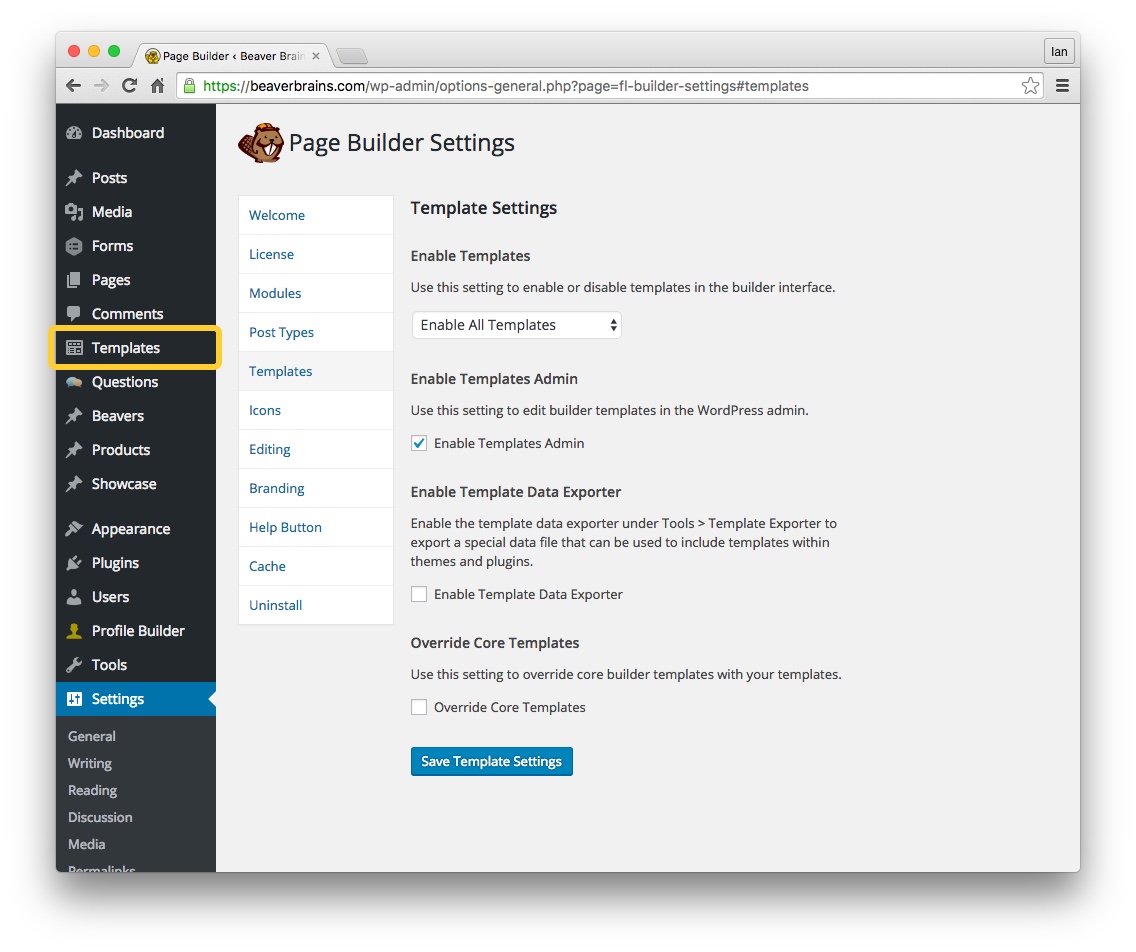View site info via the green padlock
The width and height of the screenshot is (1136, 952).
[x=189, y=85]
